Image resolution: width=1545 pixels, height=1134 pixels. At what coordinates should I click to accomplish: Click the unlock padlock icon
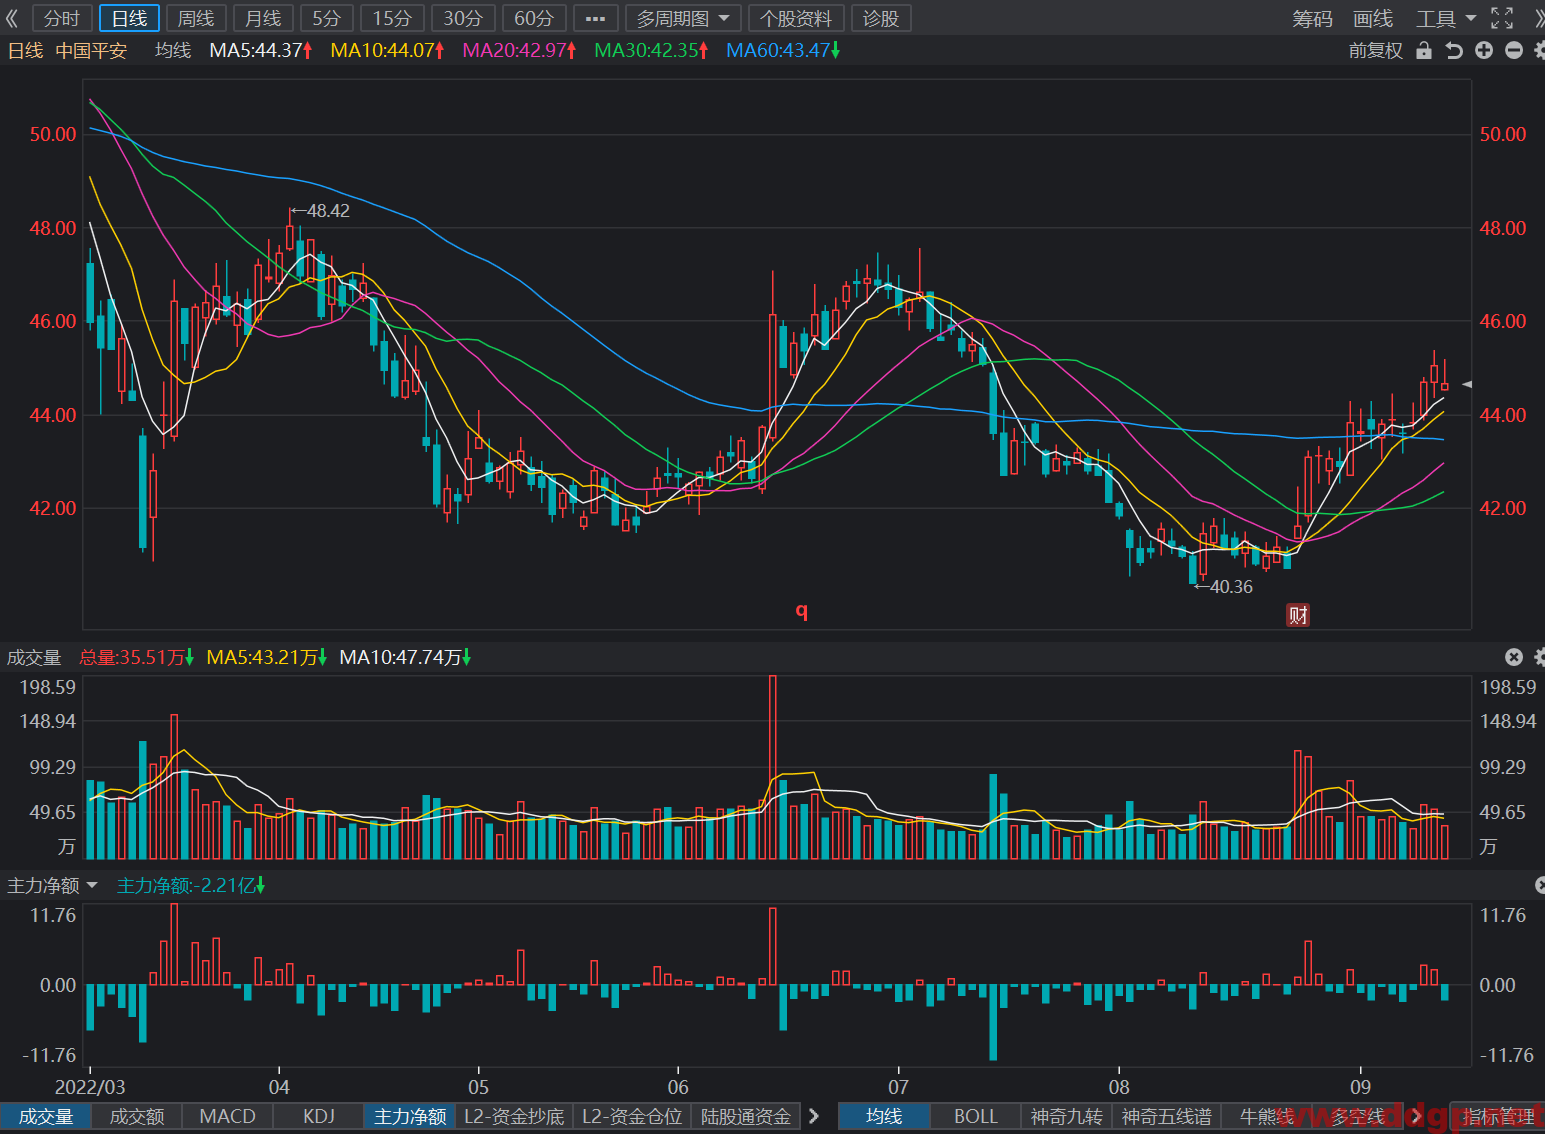pos(1424,50)
